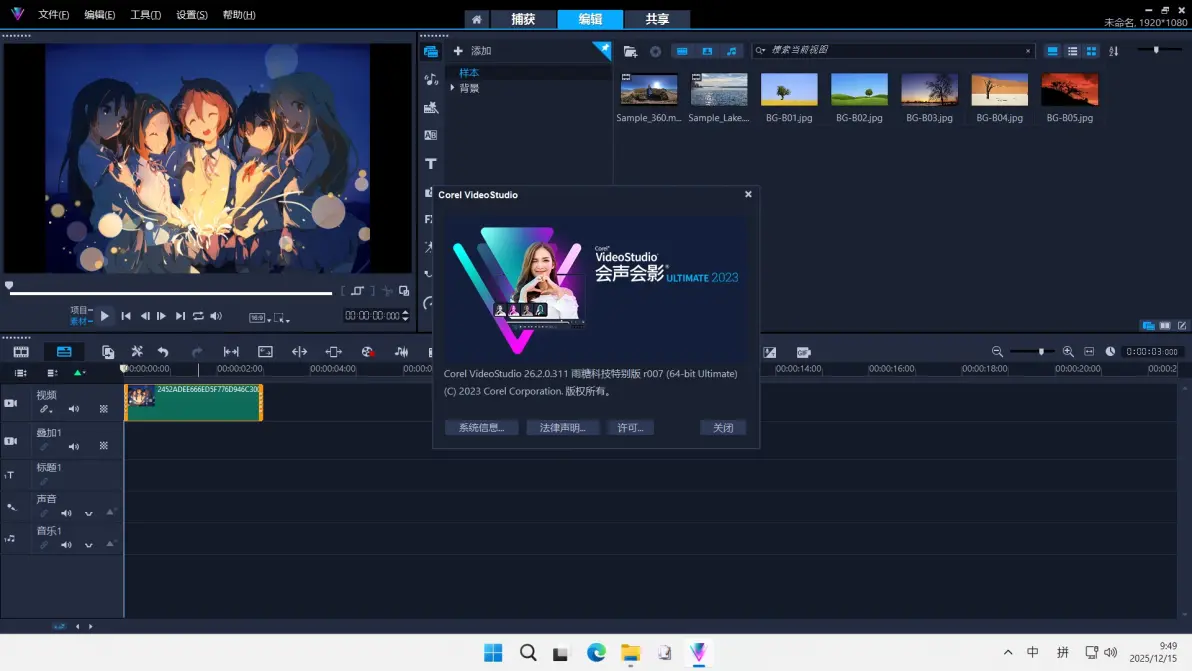
Task: Open the 16:9 aspect ratio dropdown
Action: click(x=260, y=318)
